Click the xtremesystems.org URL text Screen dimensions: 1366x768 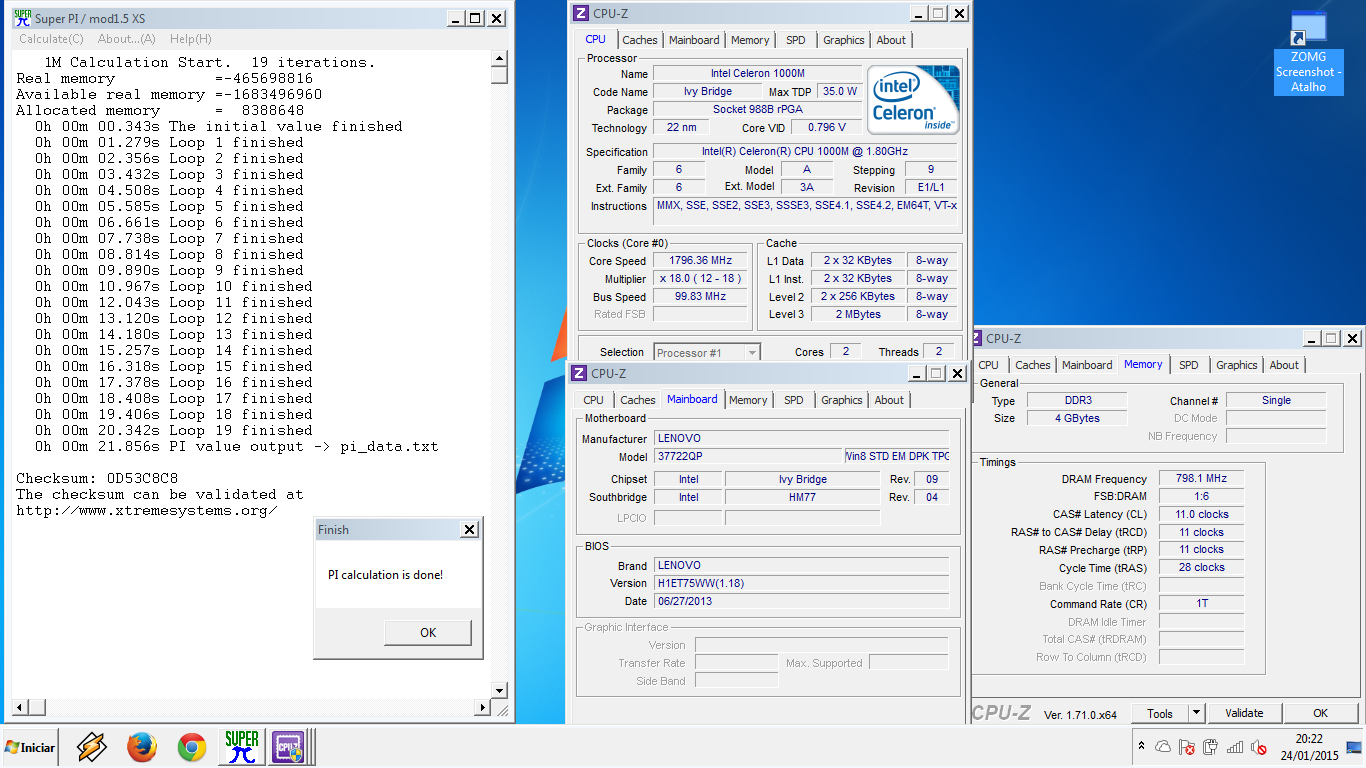(147, 510)
